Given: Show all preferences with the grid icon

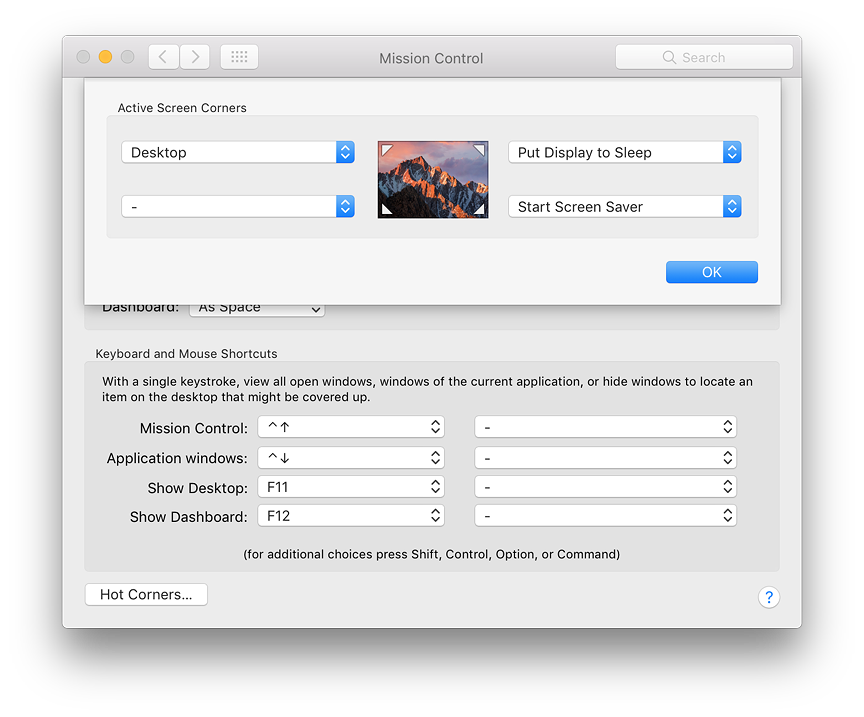Looking at the screenshot, I should [x=239, y=57].
